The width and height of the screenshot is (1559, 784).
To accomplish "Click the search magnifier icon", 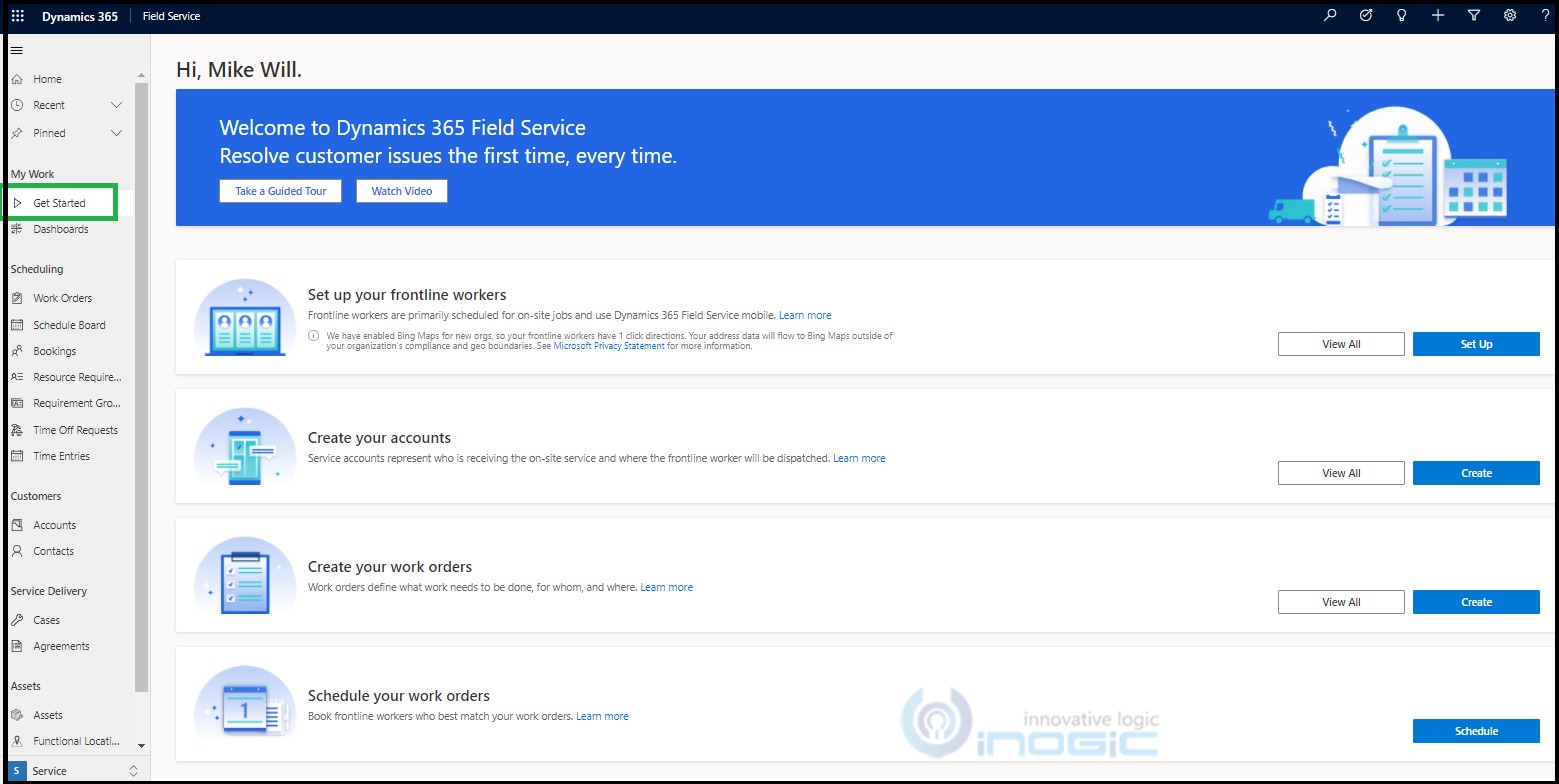I will (x=1330, y=15).
